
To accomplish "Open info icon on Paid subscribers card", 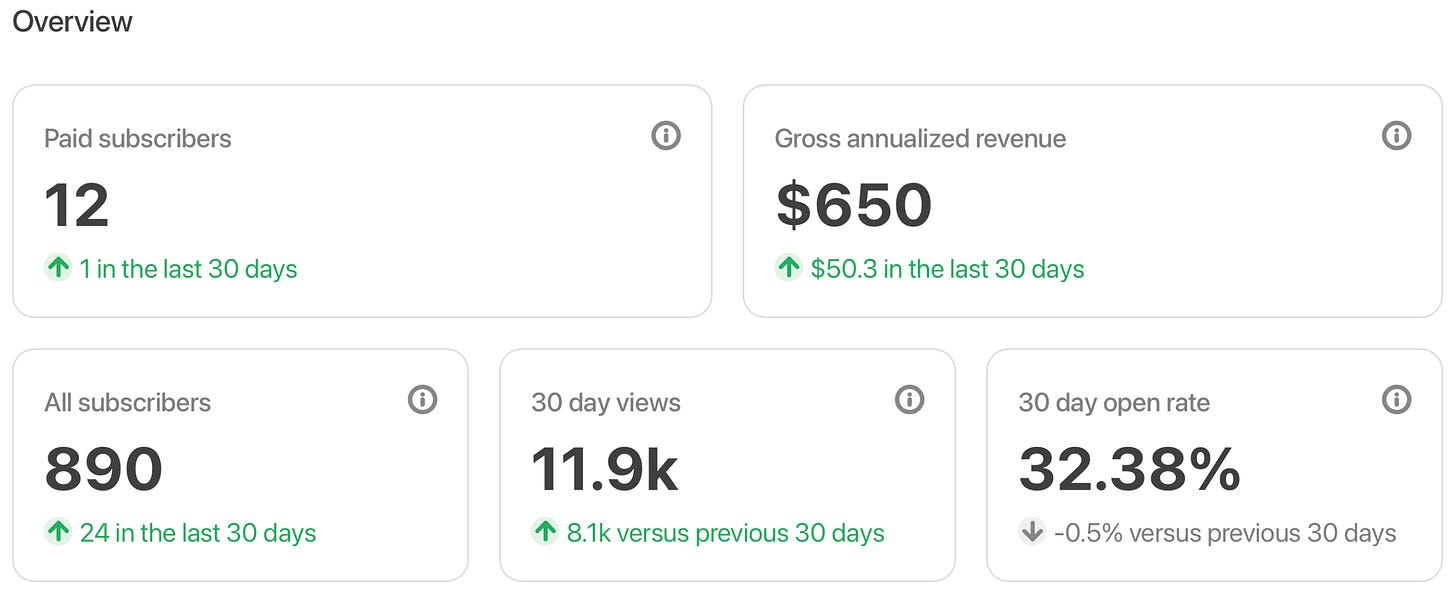I will [x=666, y=135].
